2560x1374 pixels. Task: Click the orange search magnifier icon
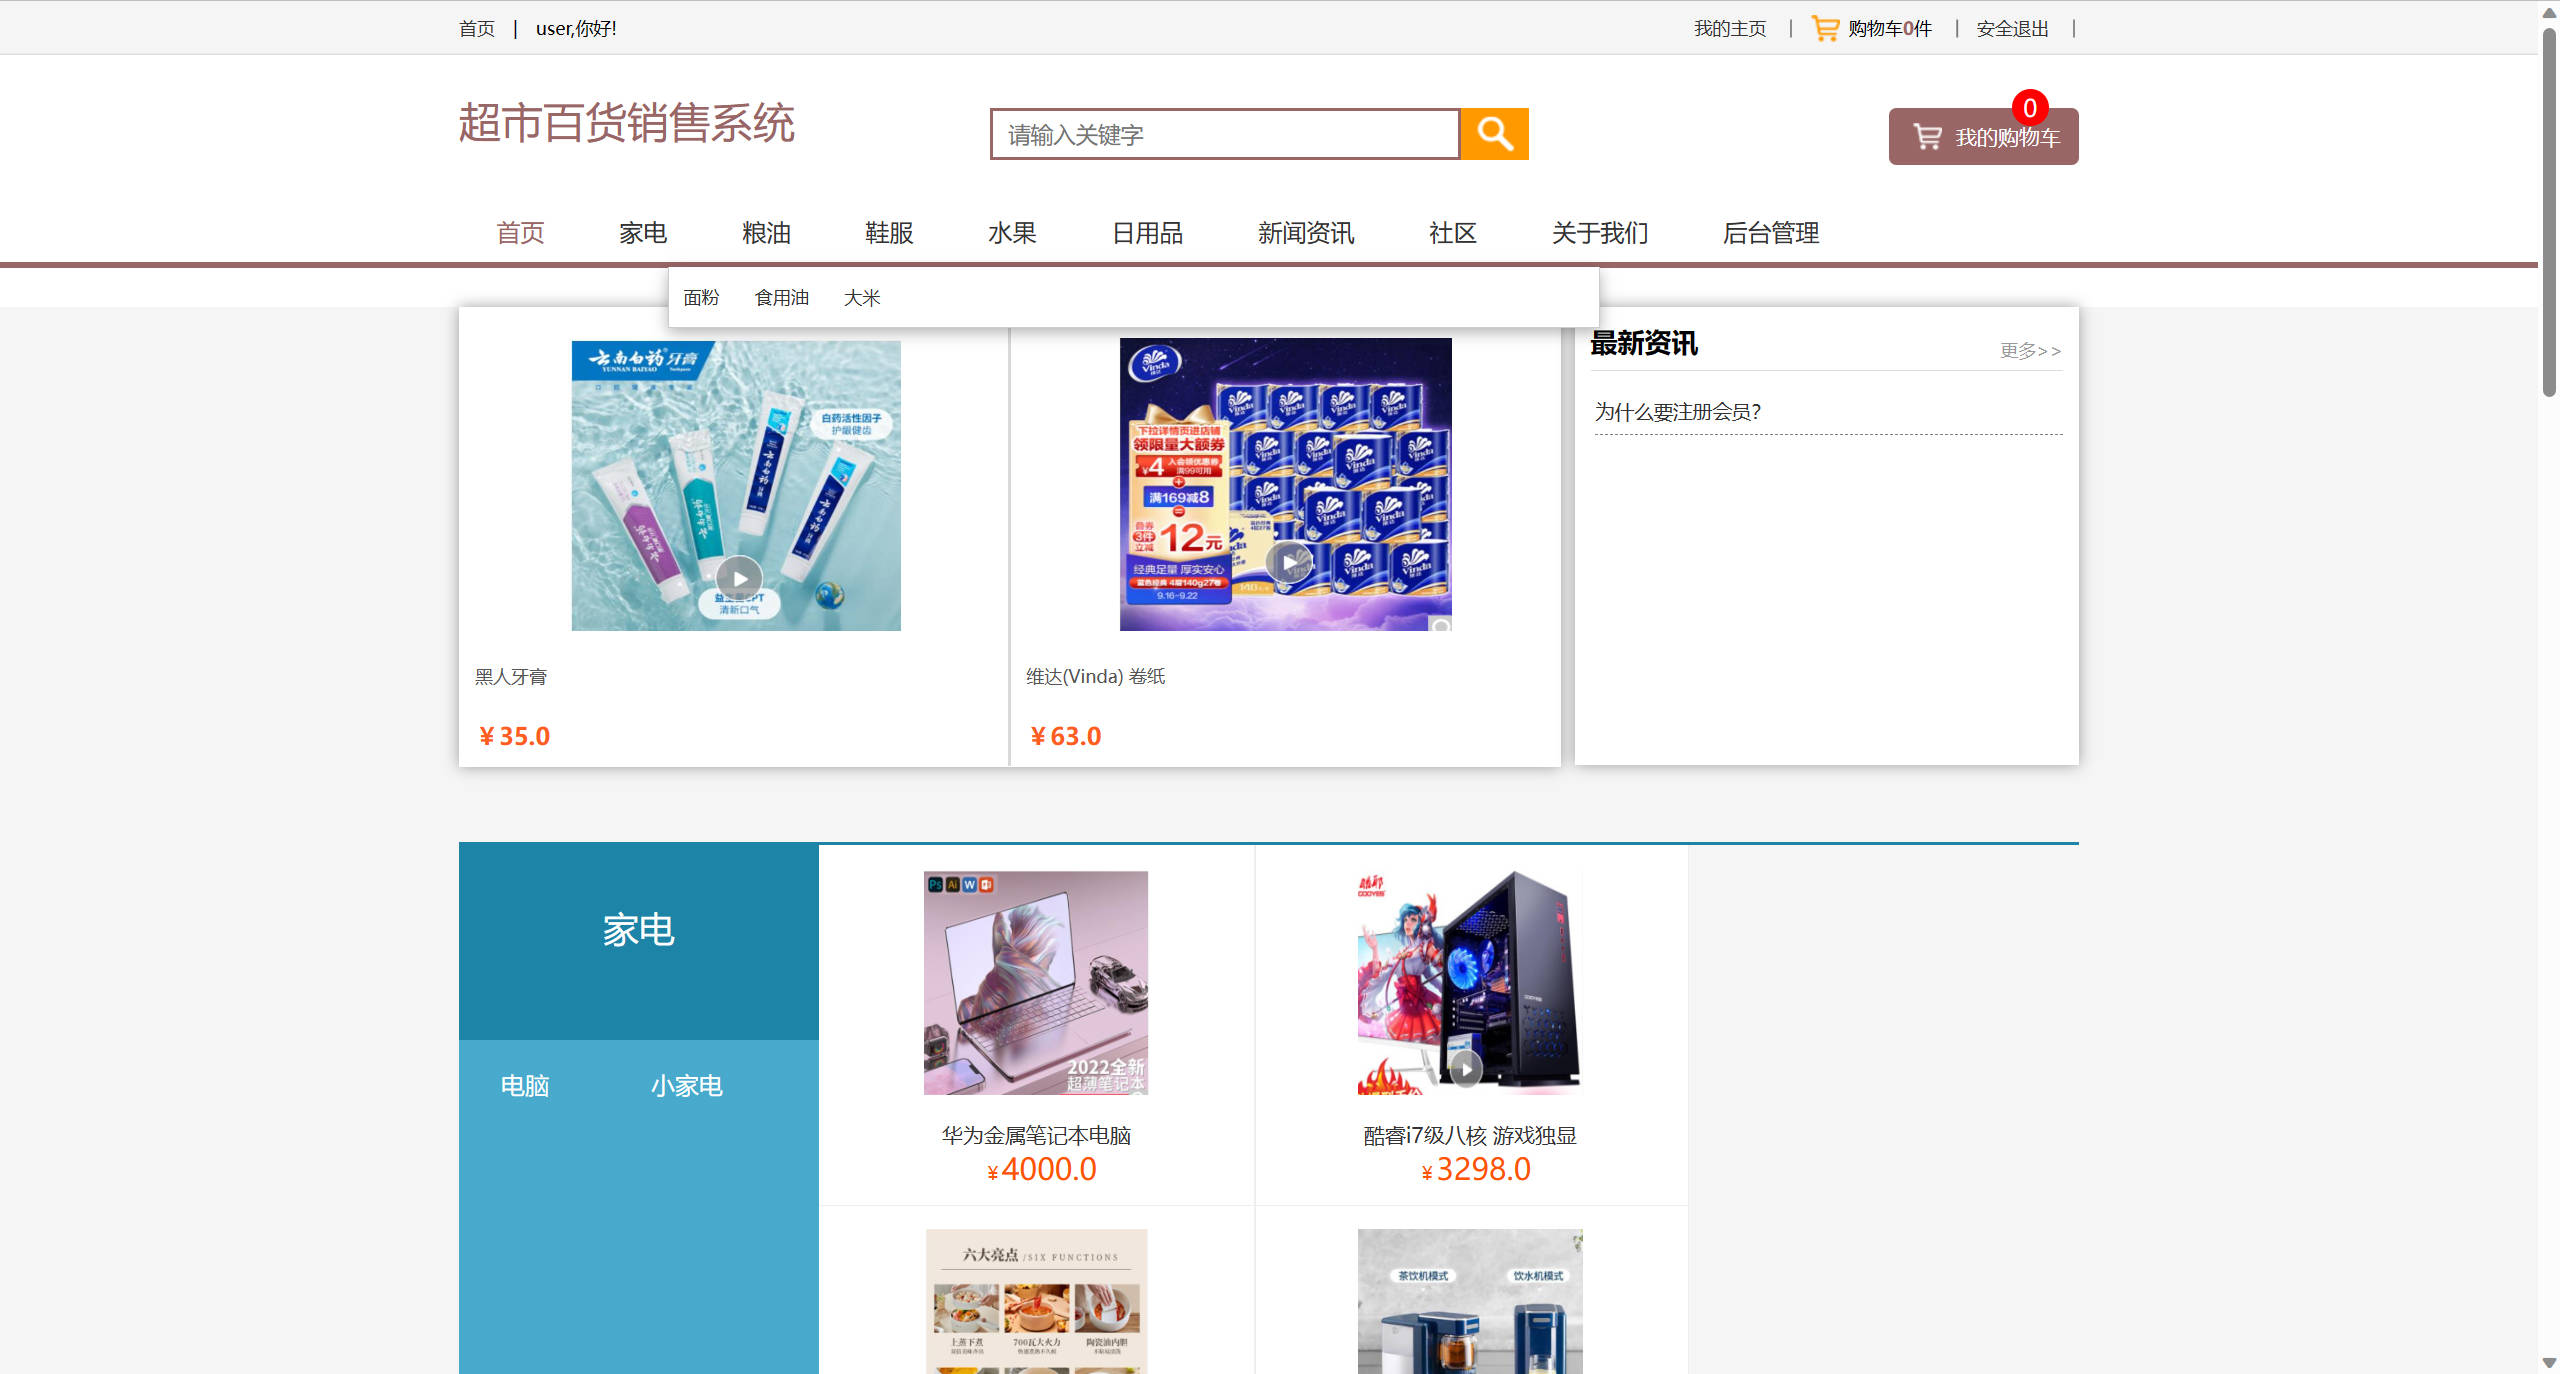pyautogui.click(x=1494, y=133)
